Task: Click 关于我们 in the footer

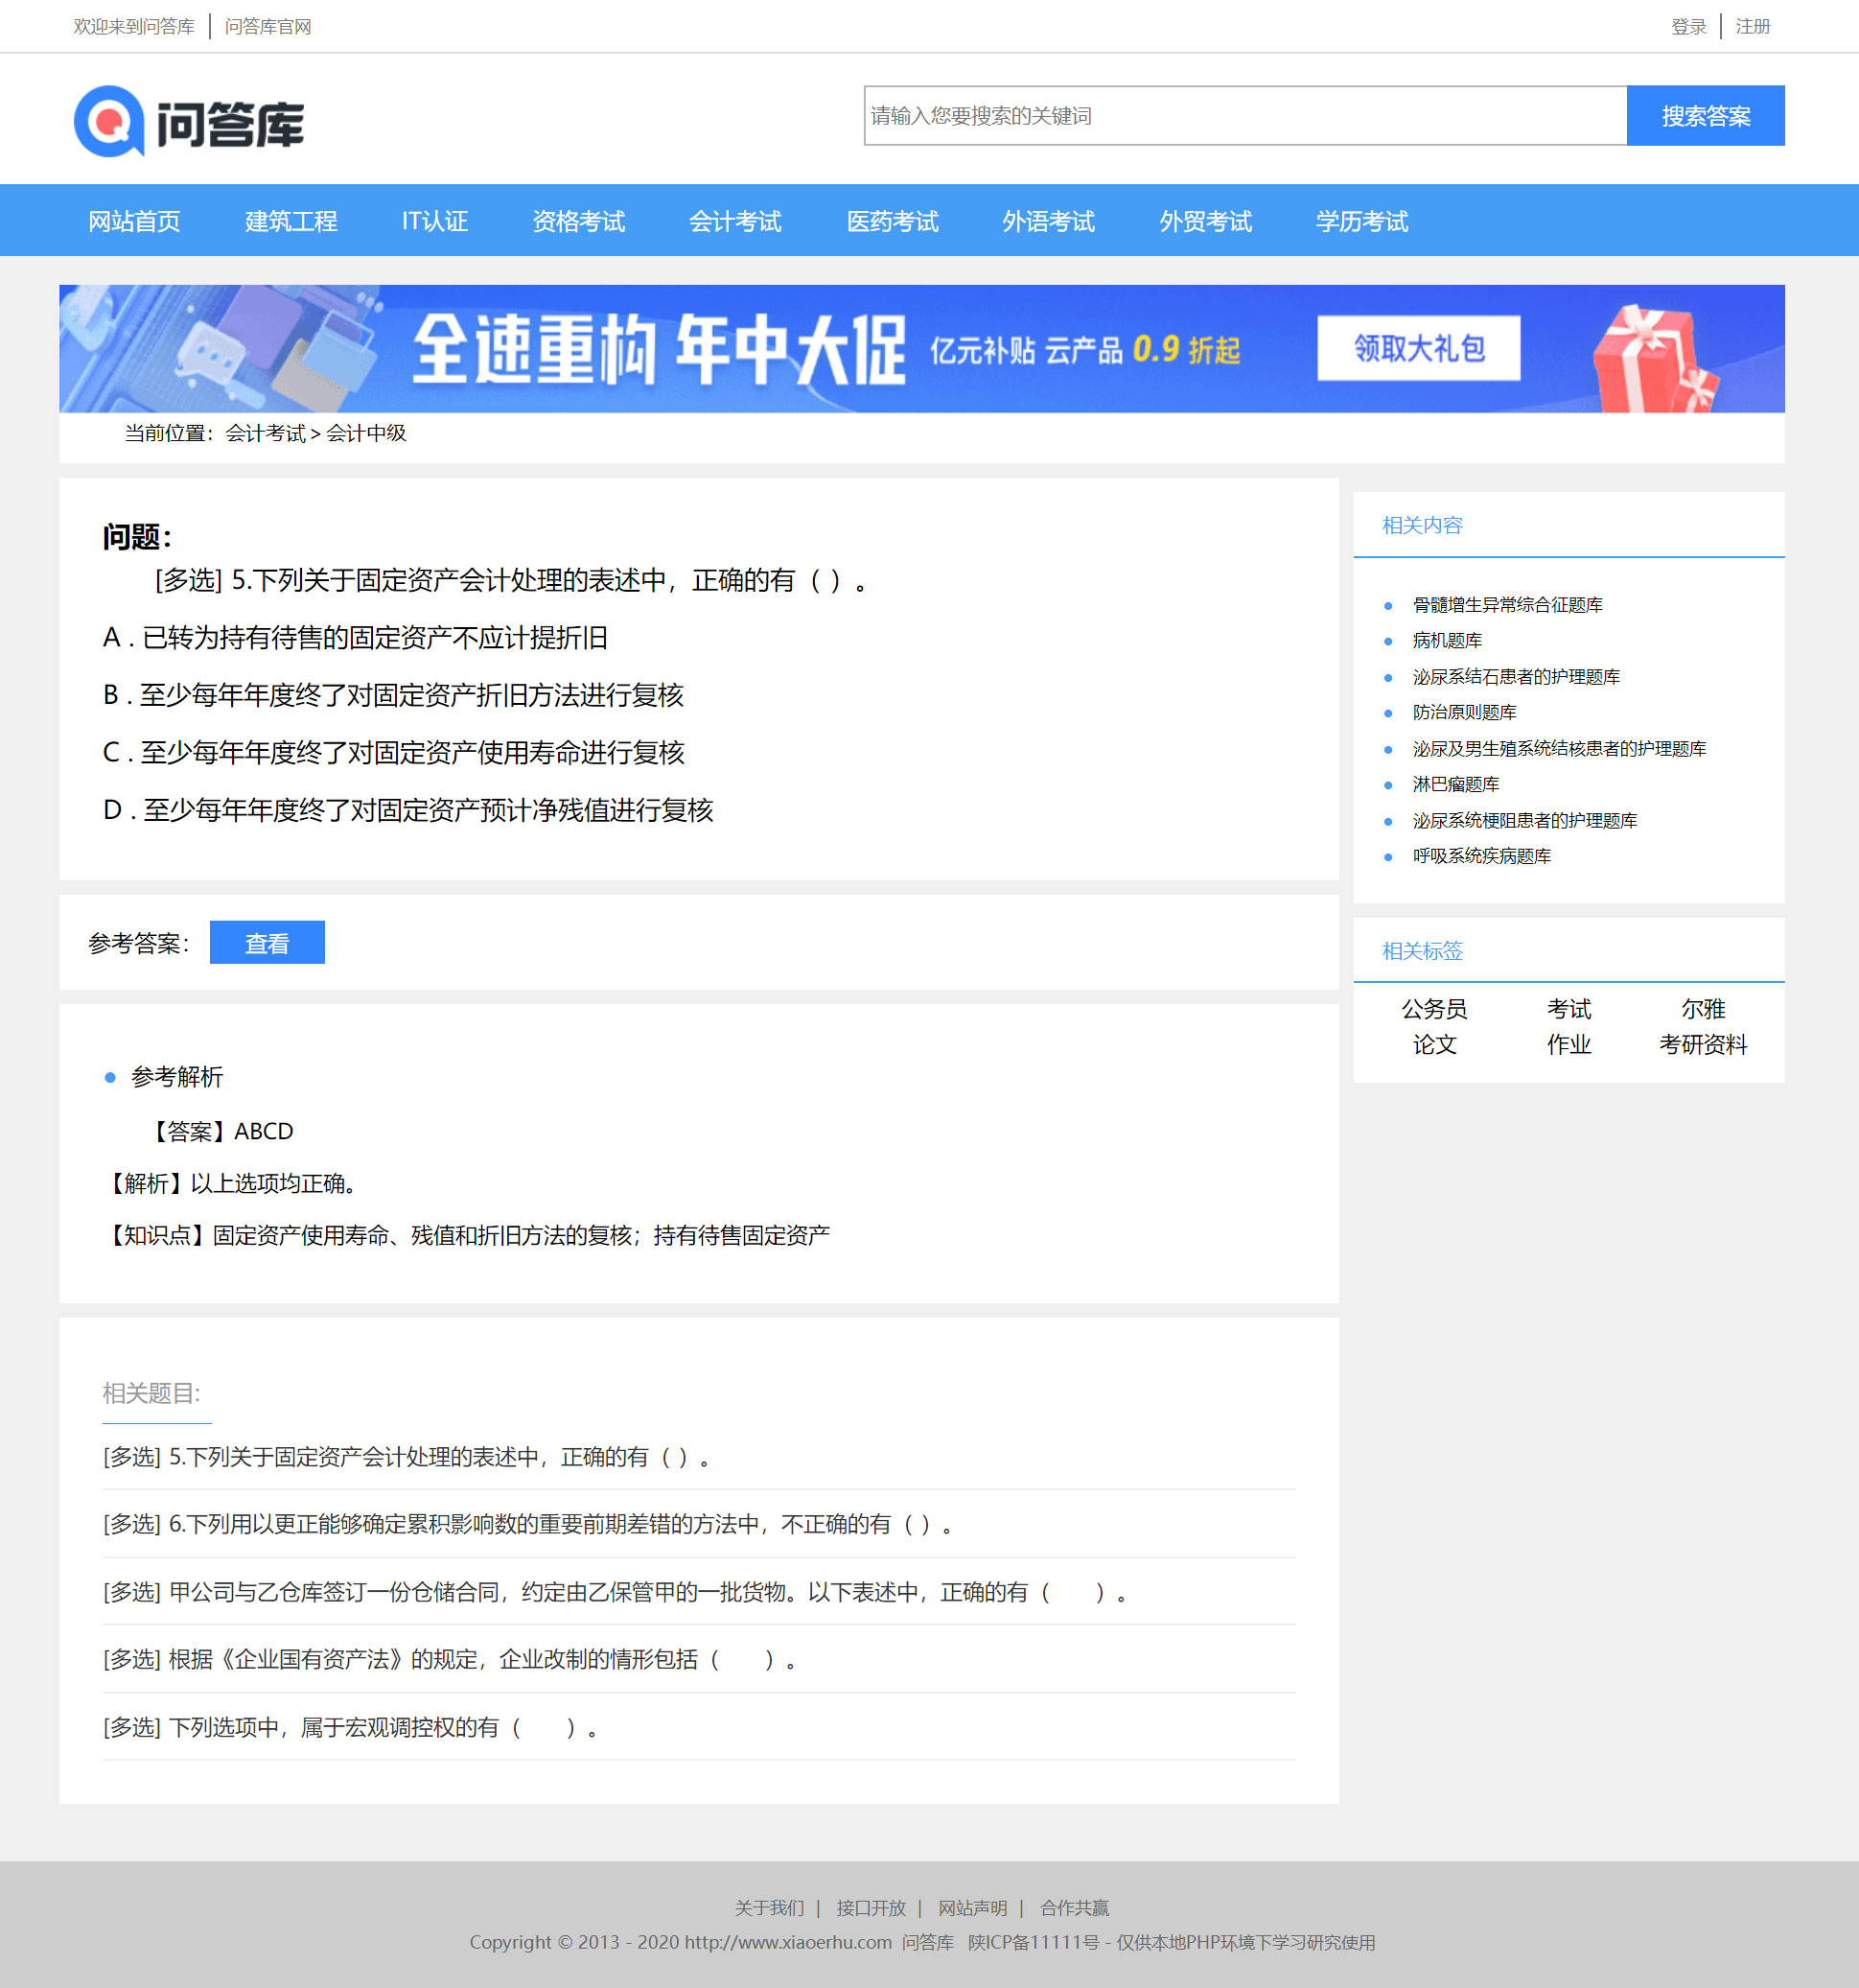Action: [768, 1907]
